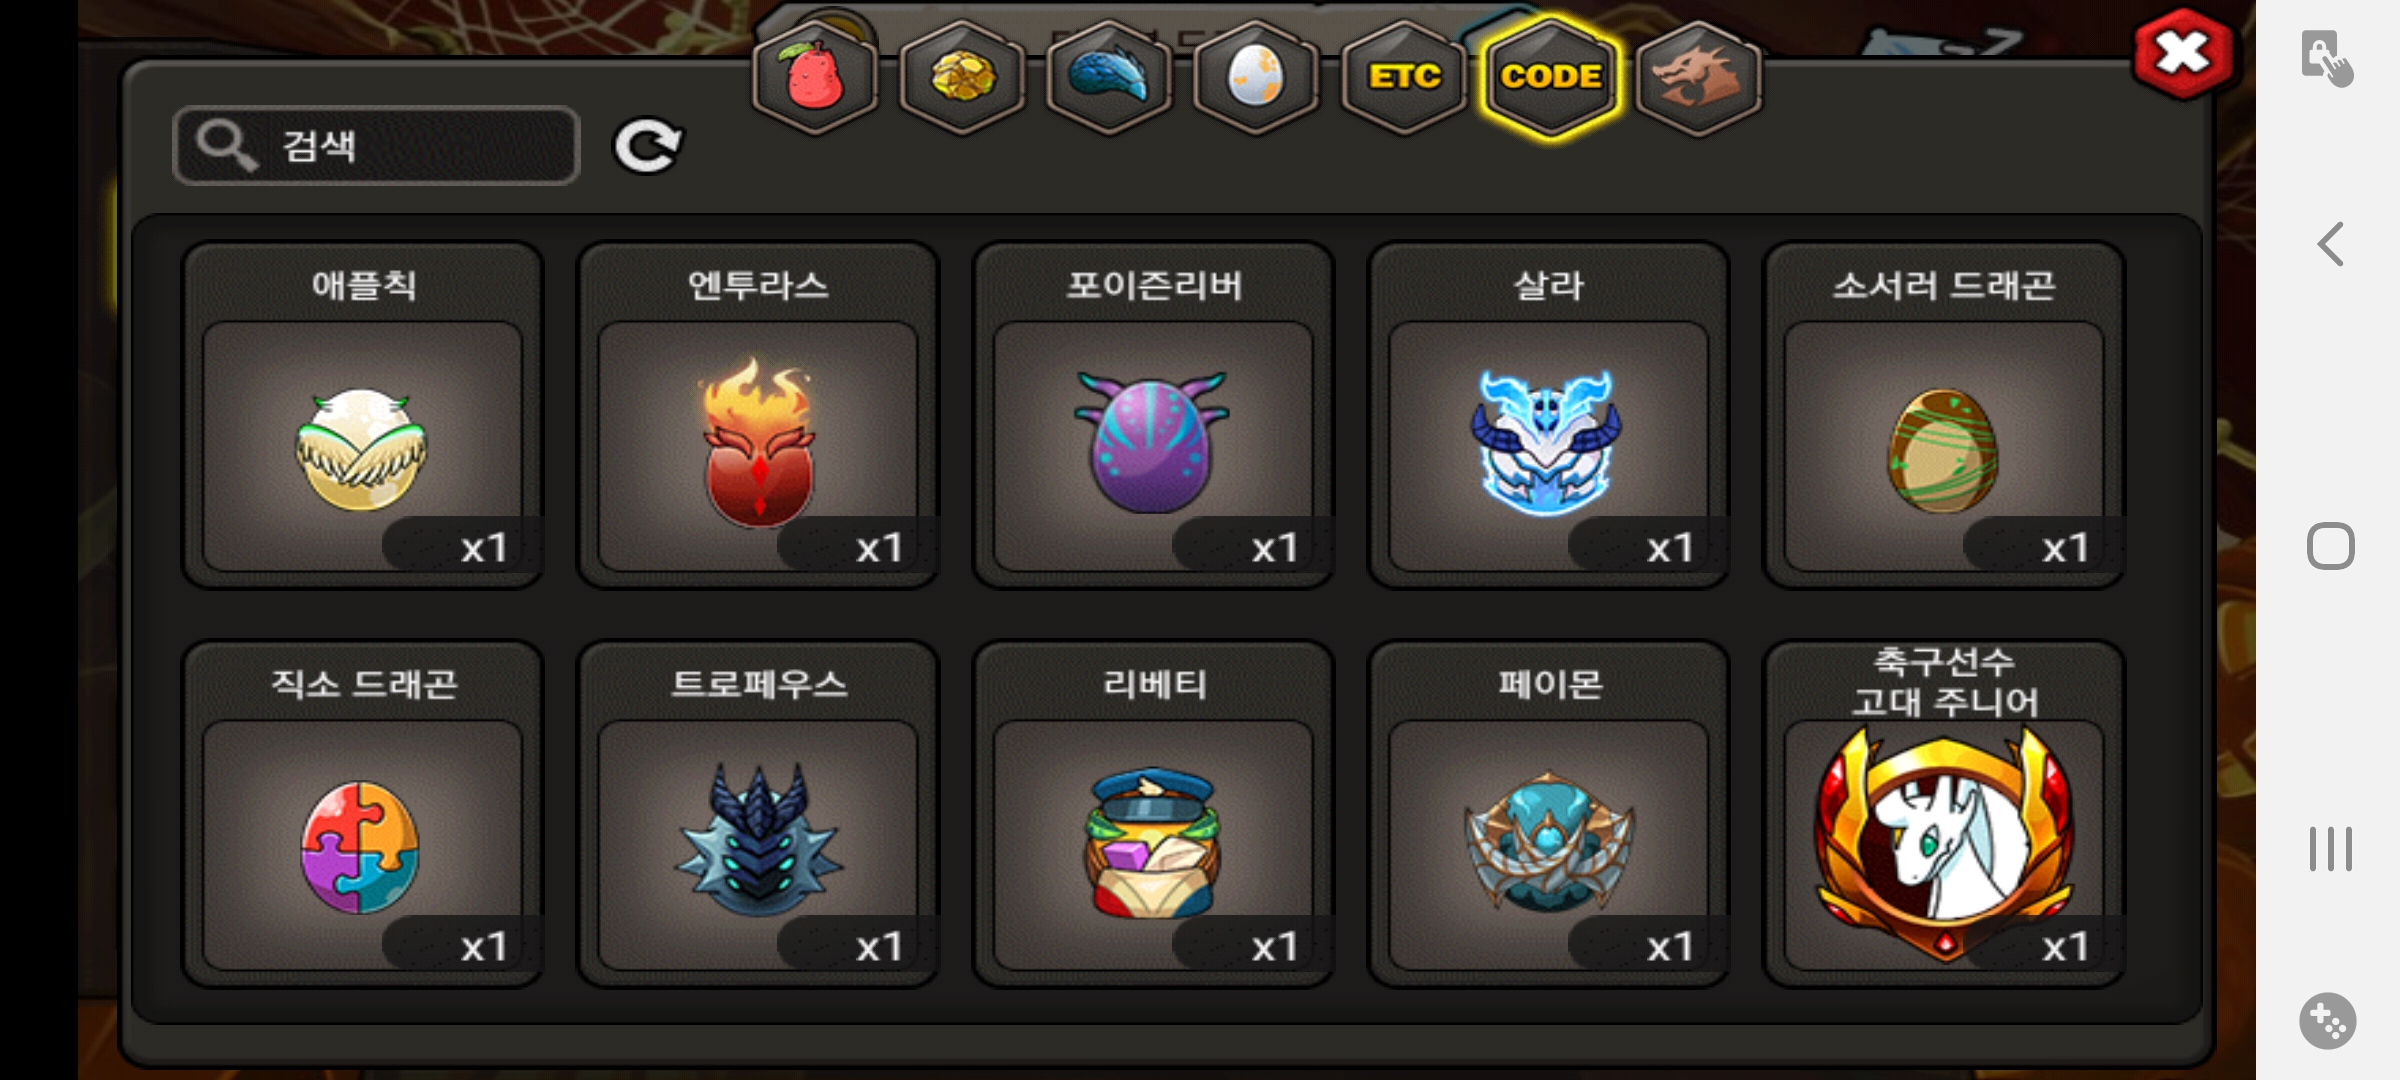Open the fruit food category tab
This screenshot has width=2400, height=1080.
pyautogui.click(x=815, y=77)
